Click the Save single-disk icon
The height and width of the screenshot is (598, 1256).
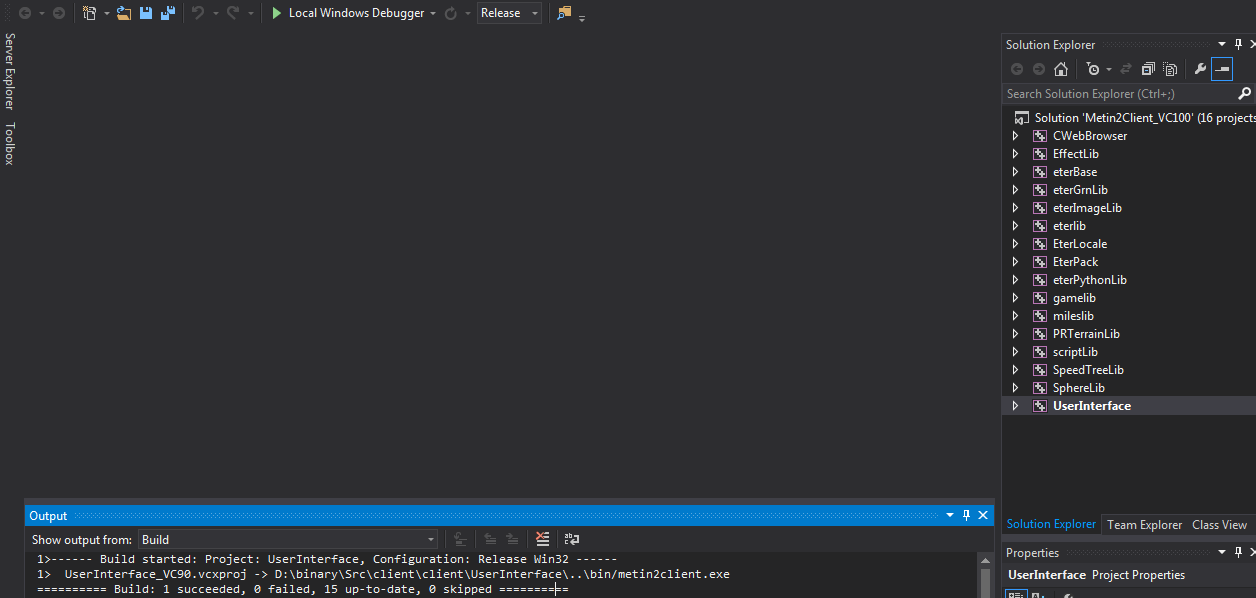coord(146,13)
